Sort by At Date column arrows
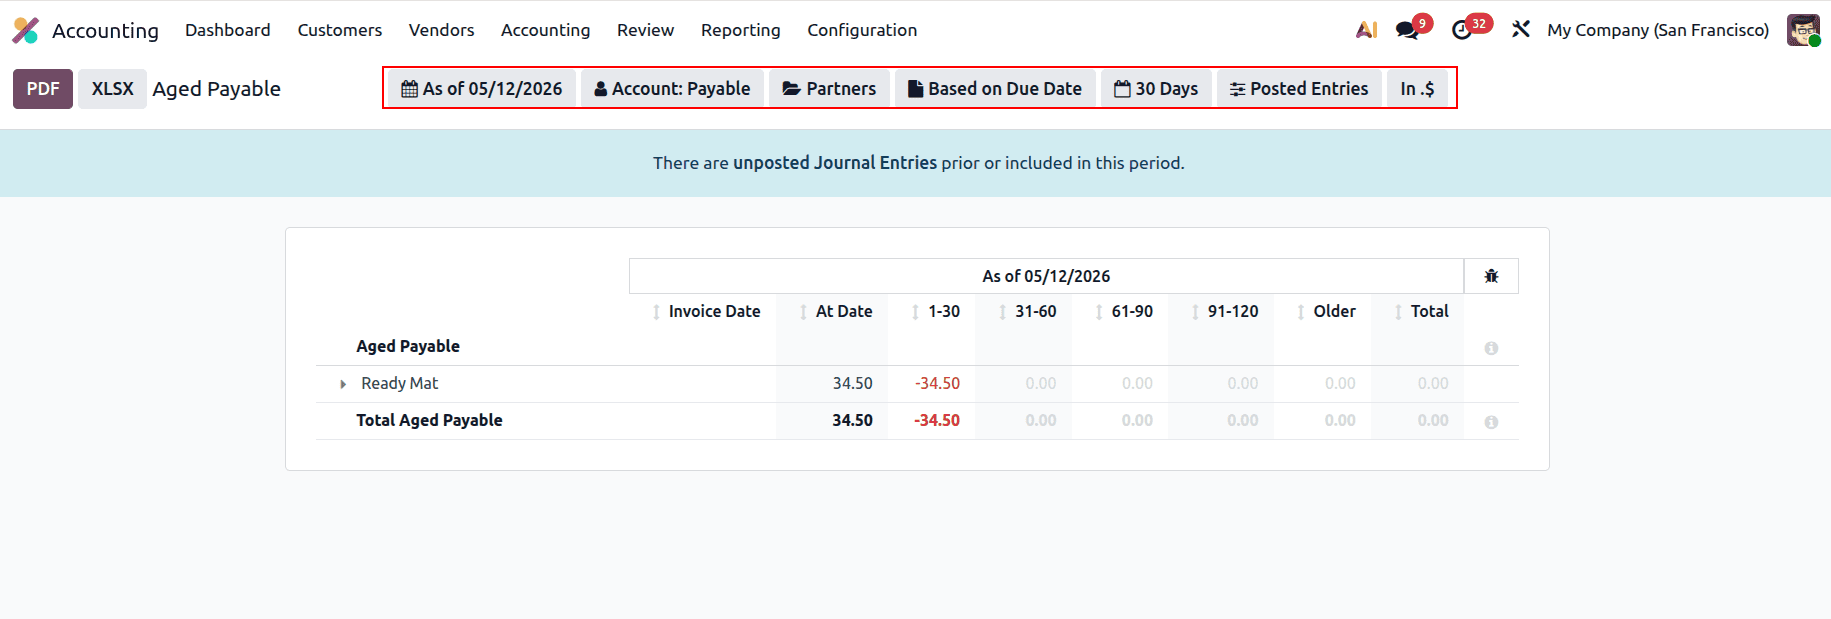The height and width of the screenshot is (619, 1831). pyautogui.click(x=803, y=312)
